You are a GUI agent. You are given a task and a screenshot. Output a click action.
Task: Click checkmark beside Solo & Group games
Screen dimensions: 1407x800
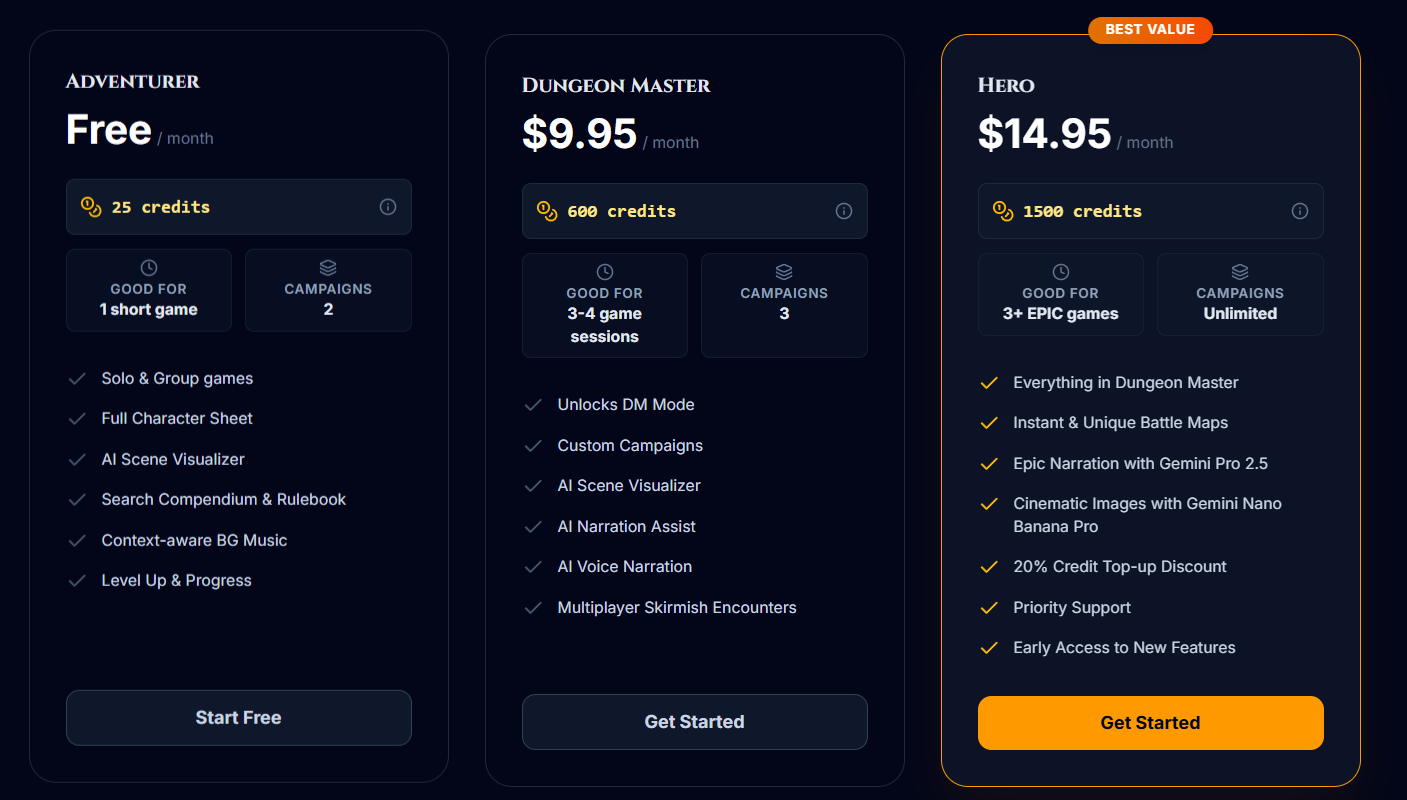pyautogui.click(x=77, y=379)
